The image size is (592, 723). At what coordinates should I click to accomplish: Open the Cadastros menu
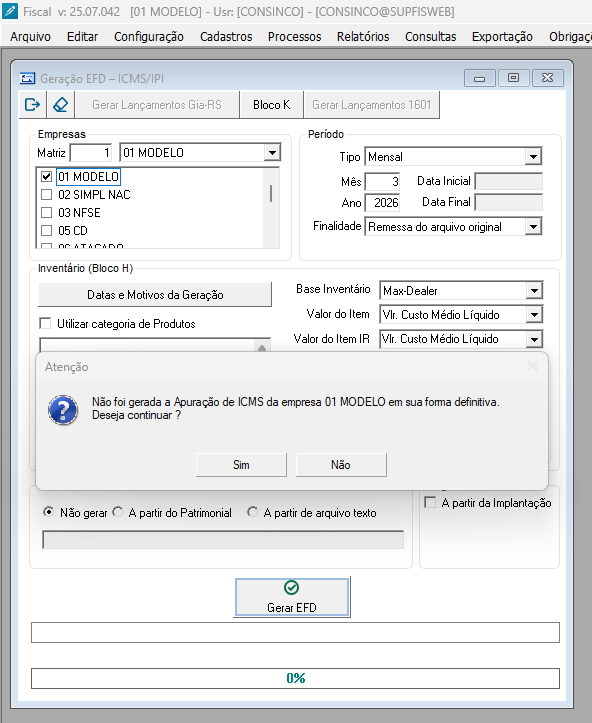coord(226,36)
